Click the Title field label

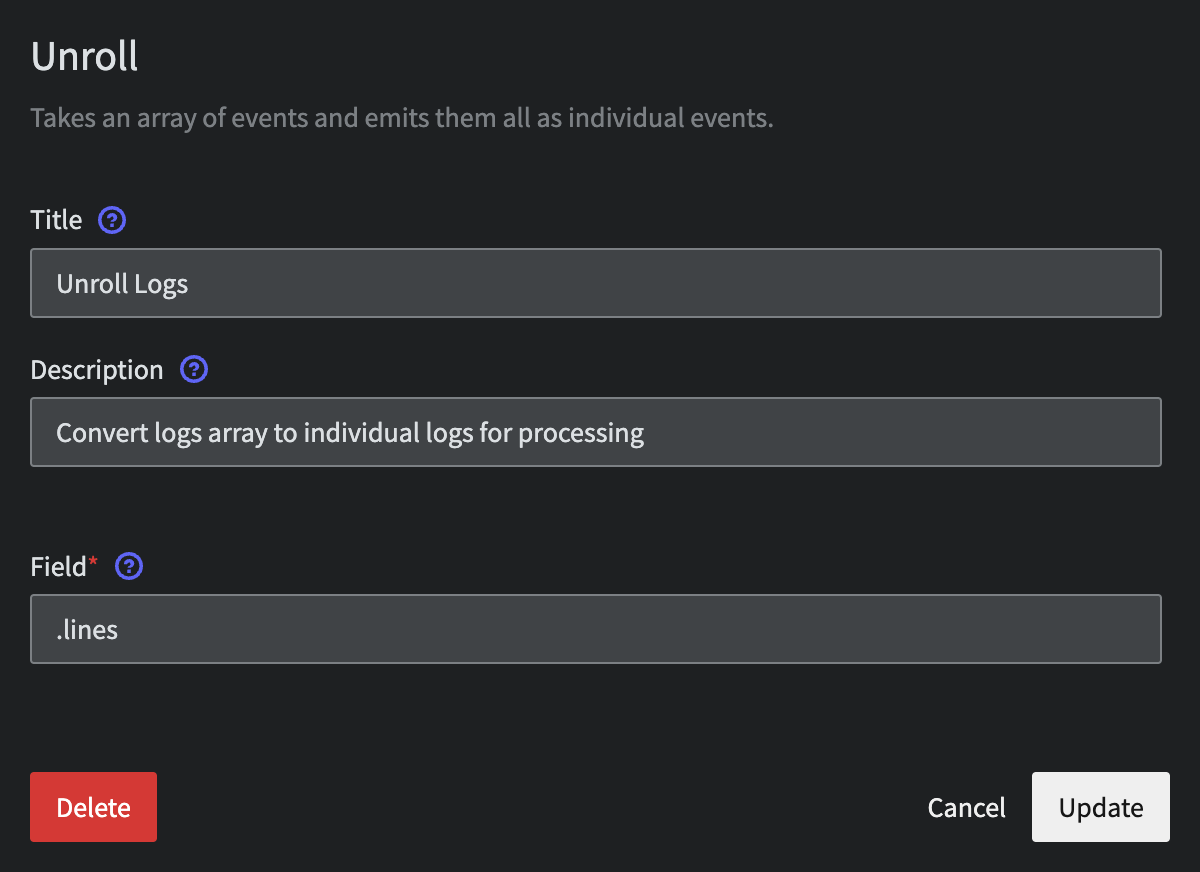[56, 220]
